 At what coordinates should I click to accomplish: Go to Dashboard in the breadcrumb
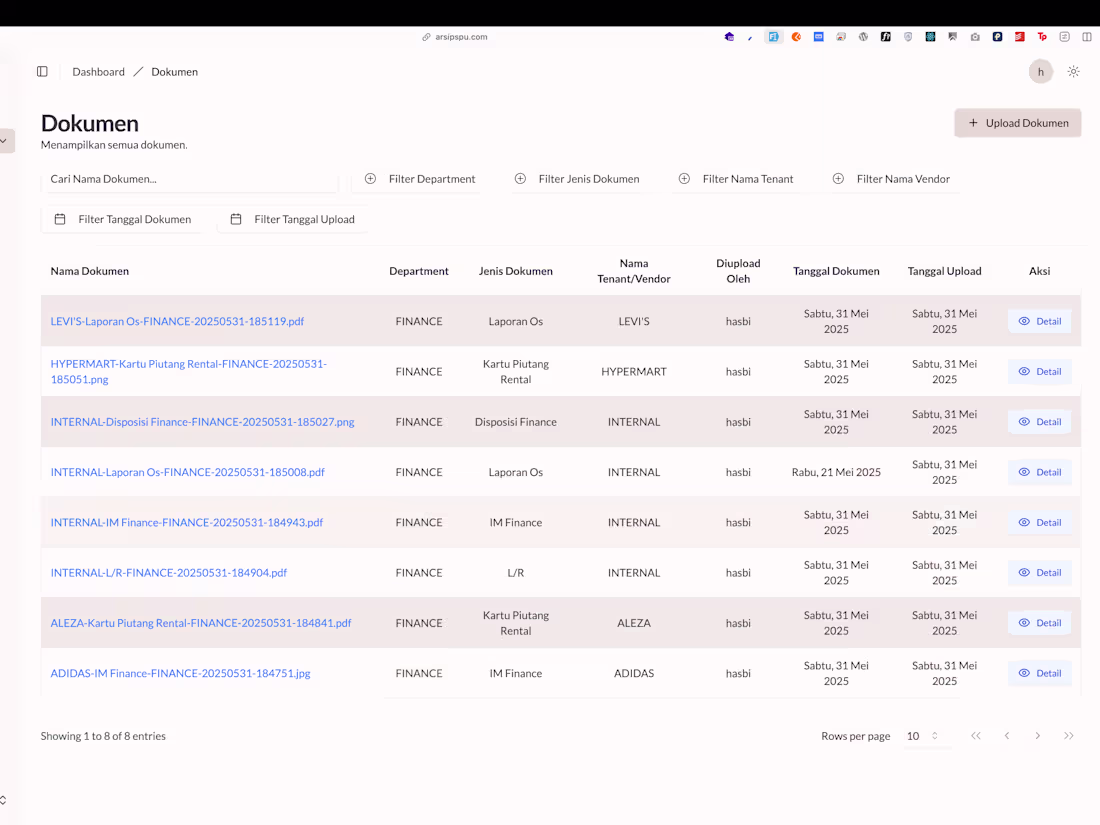pyautogui.click(x=98, y=72)
